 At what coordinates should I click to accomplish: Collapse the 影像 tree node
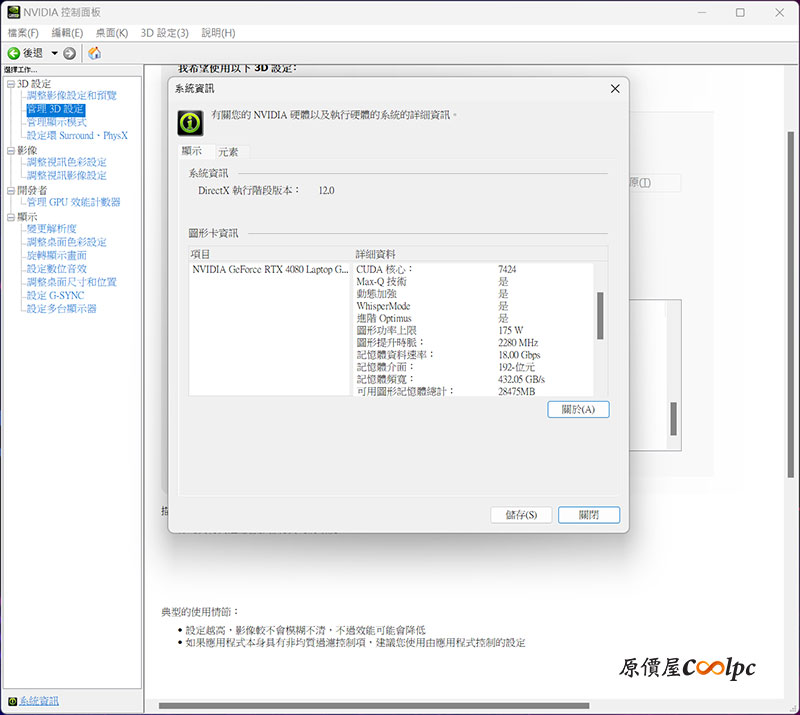pos(11,151)
